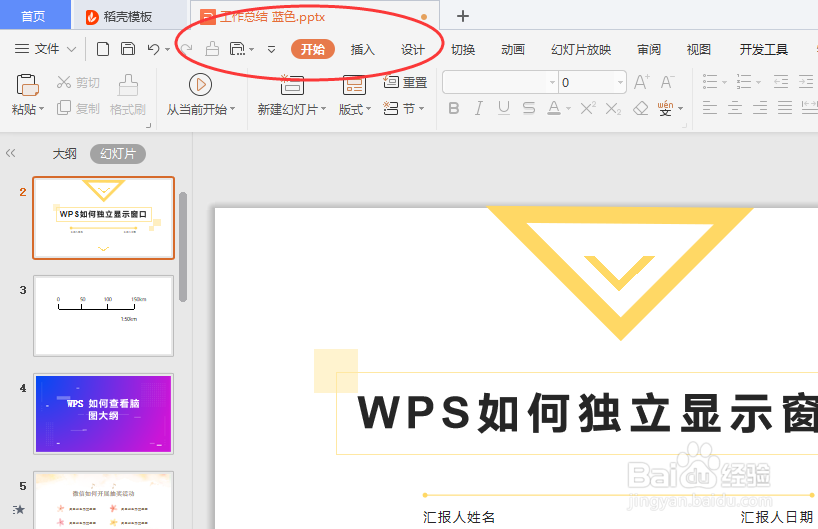The height and width of the screenshot is (529, 818).
Task: Click the New document icon
Action: click(x=103, y=49)
